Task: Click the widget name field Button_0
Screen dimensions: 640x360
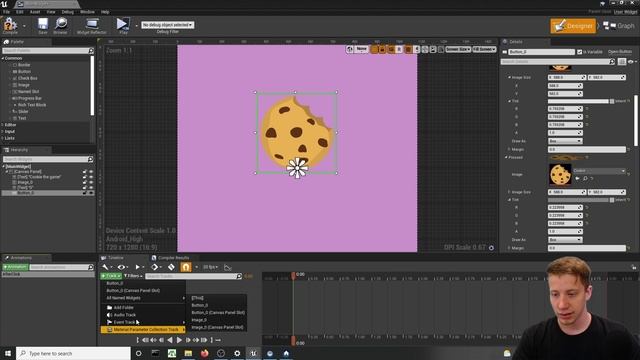Action: [x=542, y=52]
